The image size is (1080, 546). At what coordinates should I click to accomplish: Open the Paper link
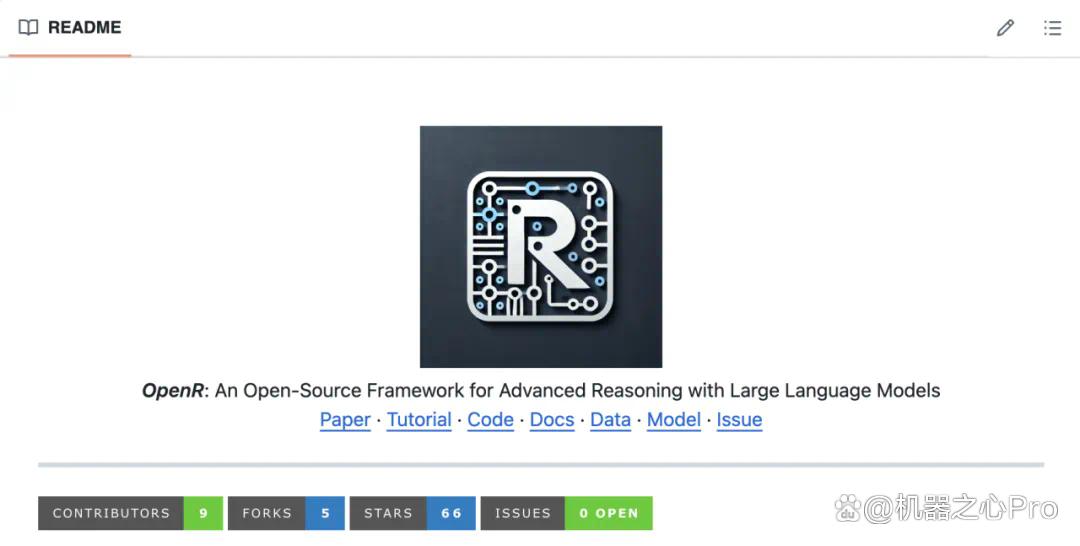[345, 419]
